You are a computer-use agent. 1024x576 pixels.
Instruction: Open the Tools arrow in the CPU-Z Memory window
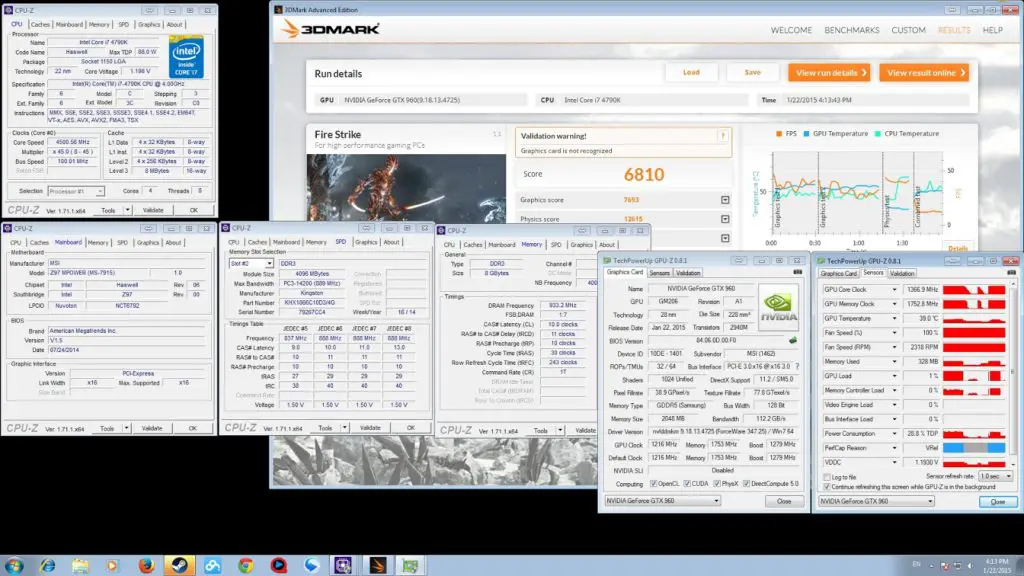(x=560, y=430)
